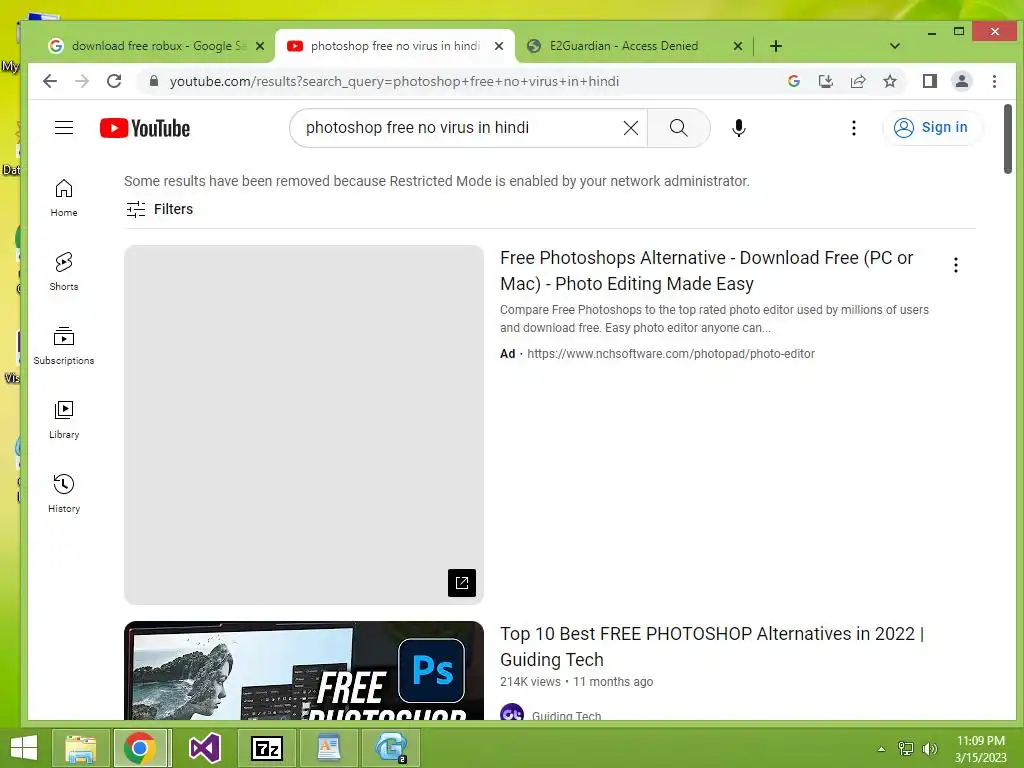Viewport: 1024px width, 768px height.
Task: Activate voice search microphone
Action: [x=739, y=128]
